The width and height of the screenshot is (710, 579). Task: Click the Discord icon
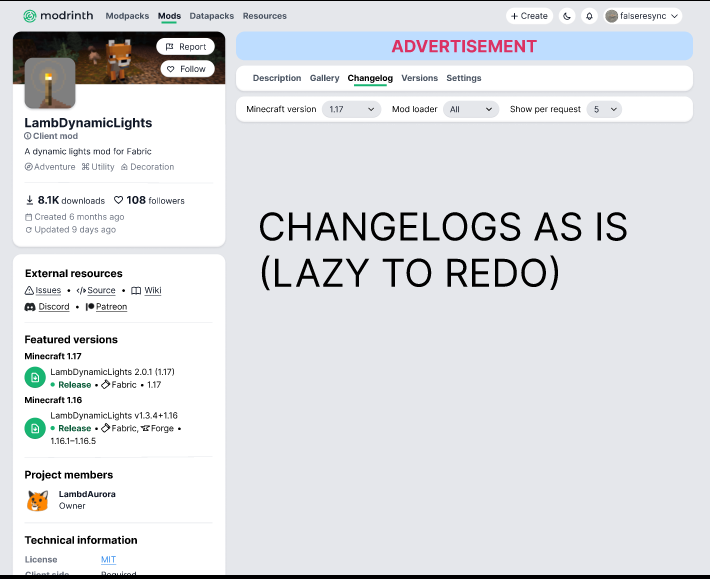point(30,307)
